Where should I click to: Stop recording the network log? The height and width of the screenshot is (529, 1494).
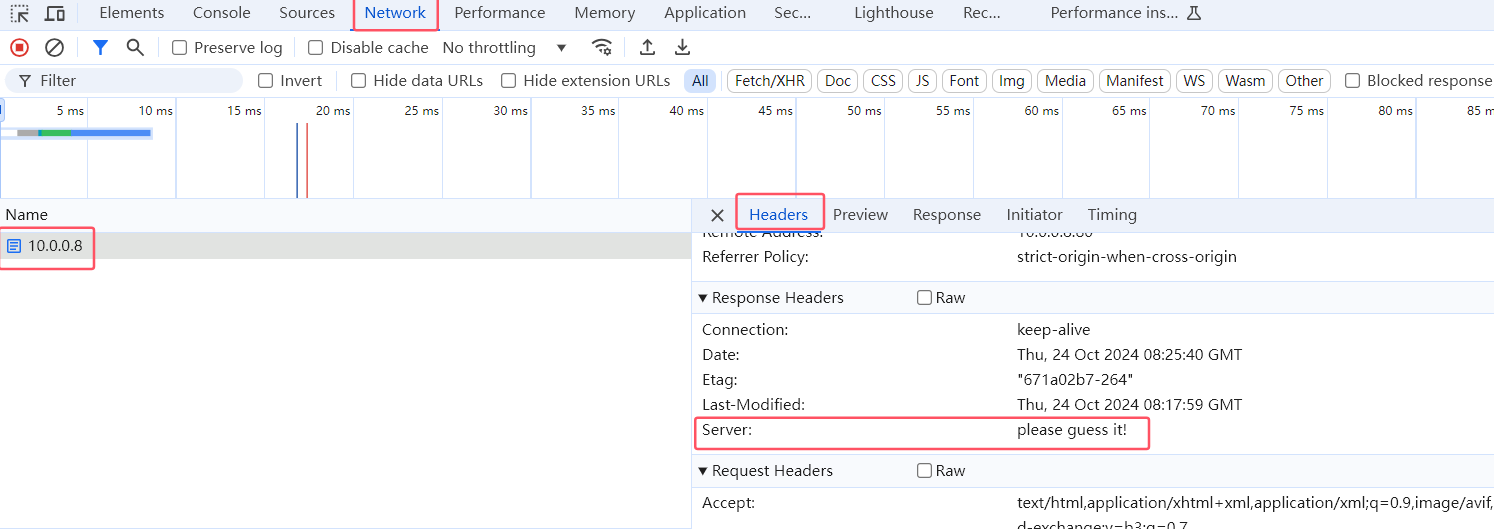click(19, 47)
